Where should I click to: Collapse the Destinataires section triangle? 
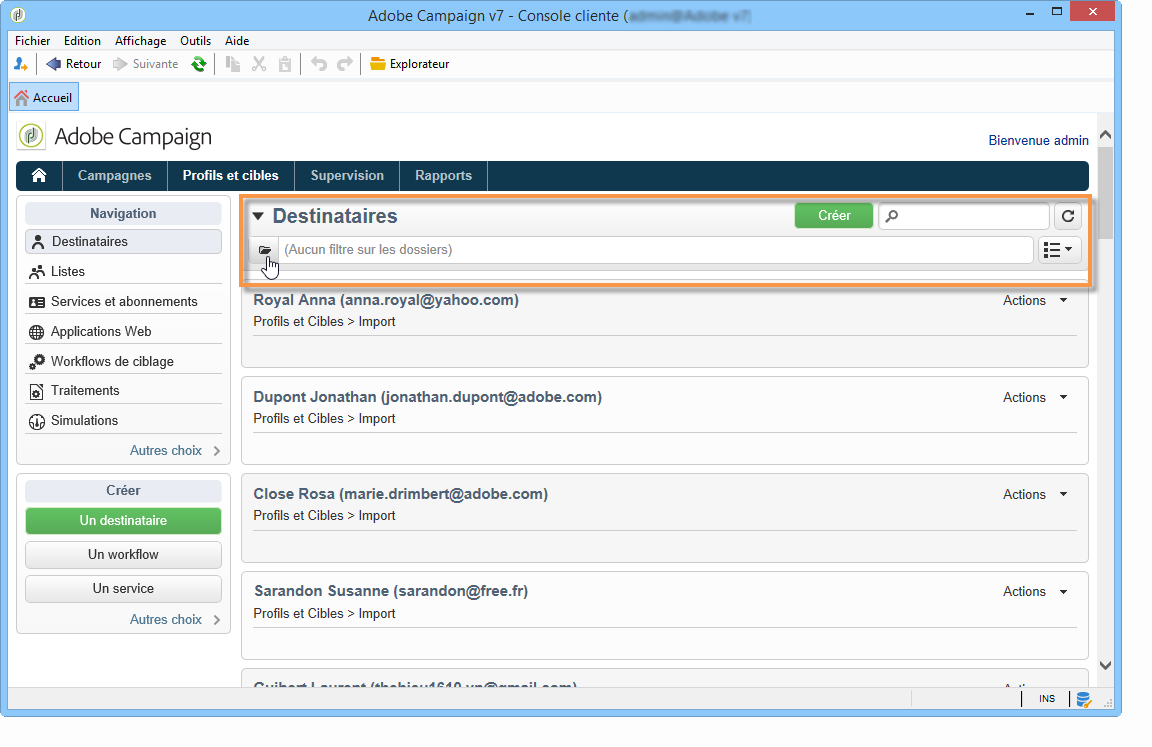point(258,216)
